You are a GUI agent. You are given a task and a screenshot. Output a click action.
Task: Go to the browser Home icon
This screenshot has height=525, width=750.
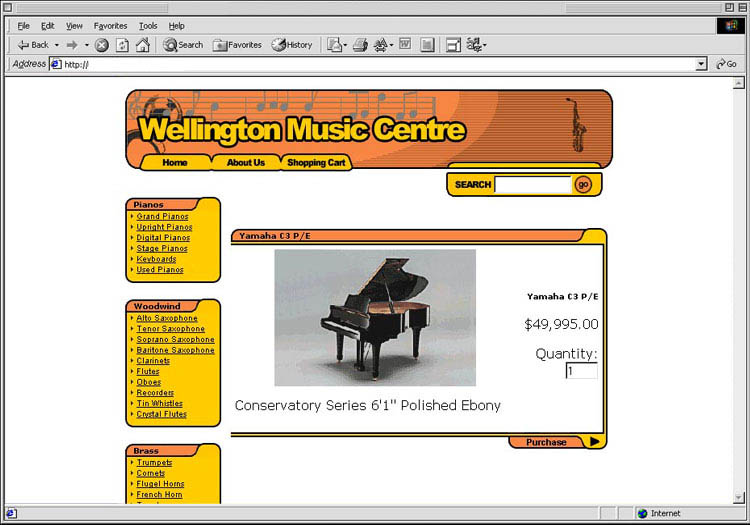coord(143,45)
